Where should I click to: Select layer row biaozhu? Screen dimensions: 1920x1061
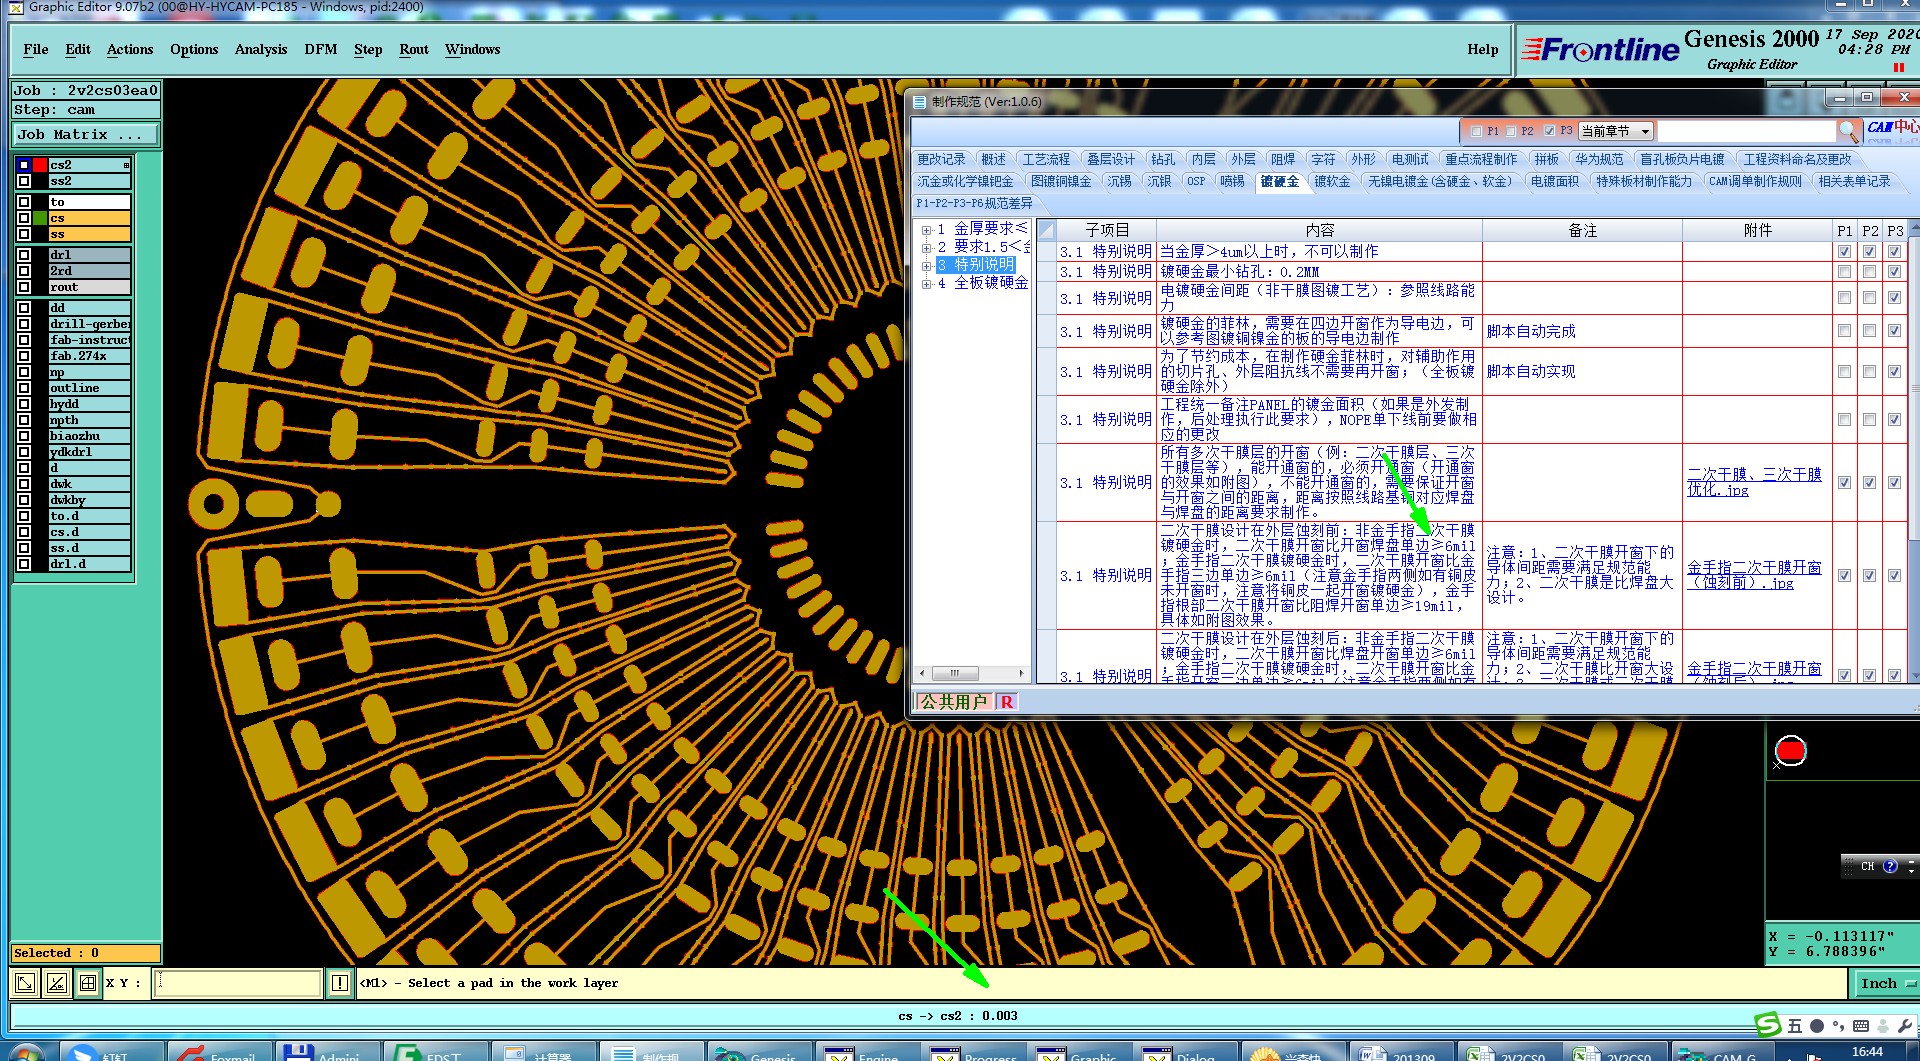90,436
